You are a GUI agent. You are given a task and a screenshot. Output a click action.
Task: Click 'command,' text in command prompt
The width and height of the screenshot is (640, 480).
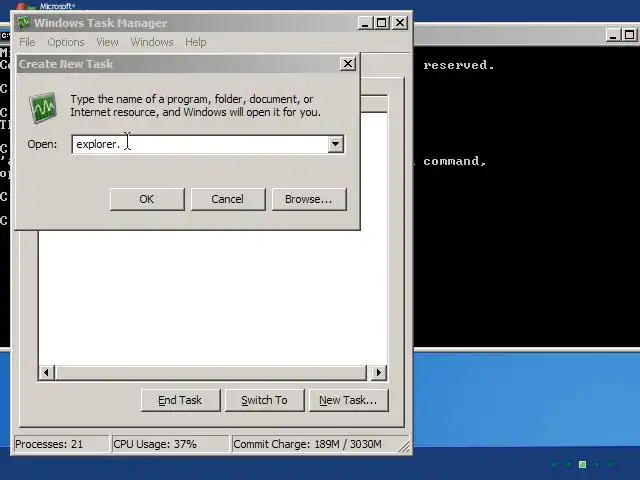pyautogui.click(x=455, y=161)
